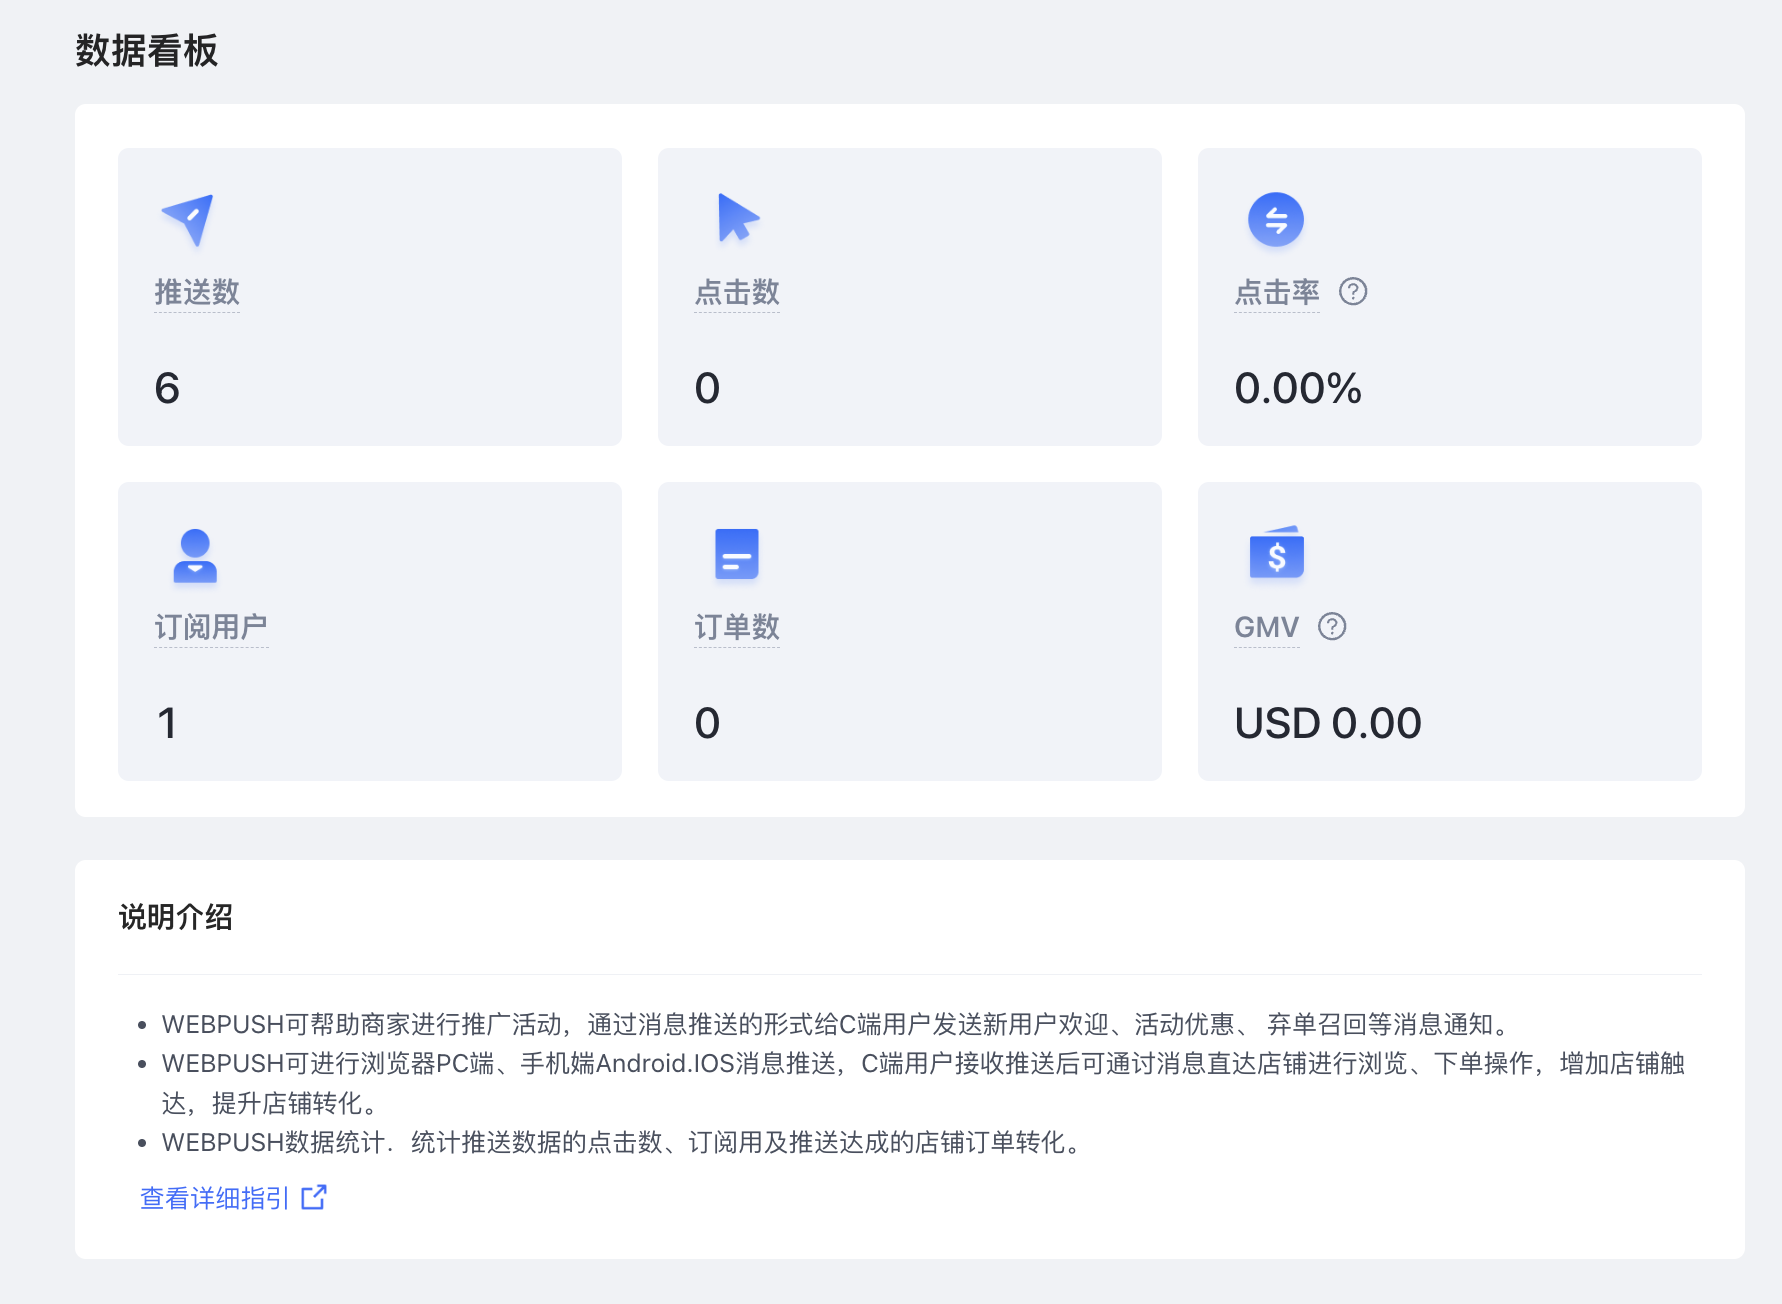Select the 0 value under 点击数
The width and height of the screenshot is (1782, 1304).
point(707,388)
